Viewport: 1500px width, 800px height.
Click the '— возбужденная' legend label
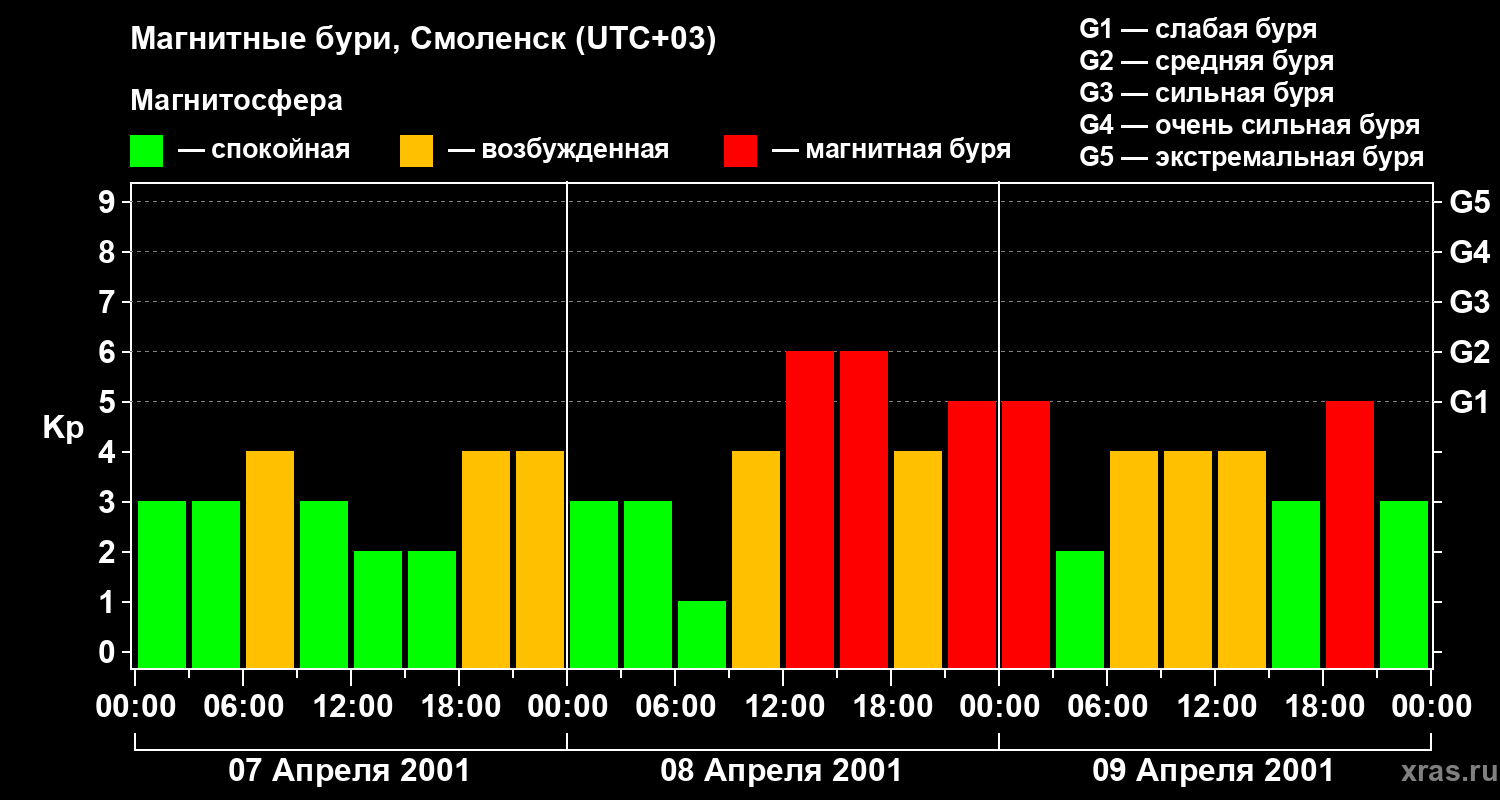[x=558, y=151]
